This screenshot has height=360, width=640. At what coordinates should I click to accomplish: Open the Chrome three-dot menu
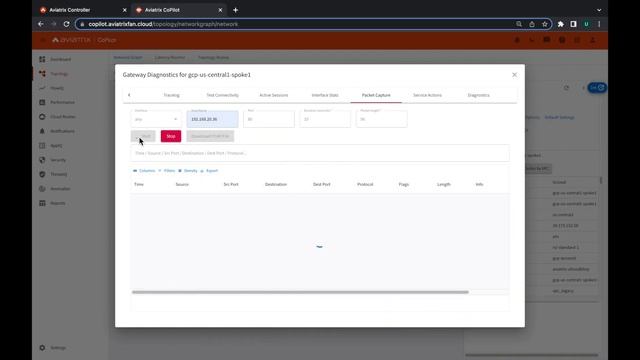[x=599, y=24]
